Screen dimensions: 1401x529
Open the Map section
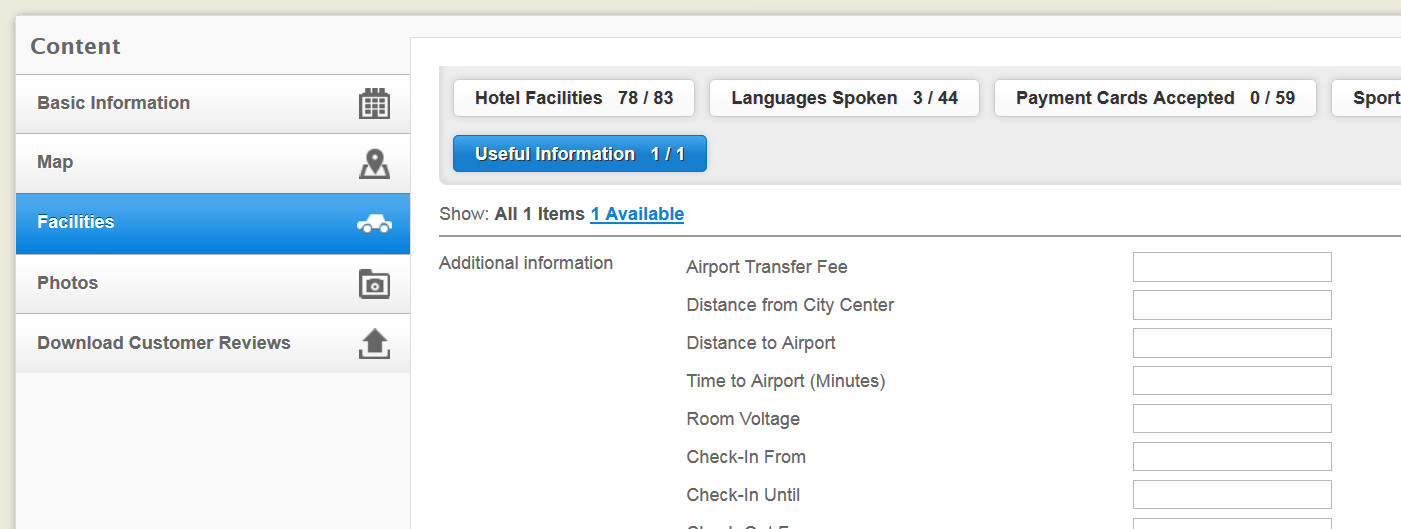pyautogui.click(x=213, y=164)
